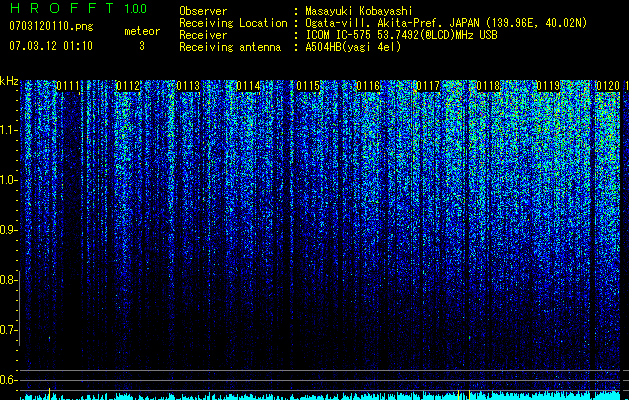Click the 0.8 kHz axis tick label
Viewport: 629px width, 400px height.
(8, 280)
